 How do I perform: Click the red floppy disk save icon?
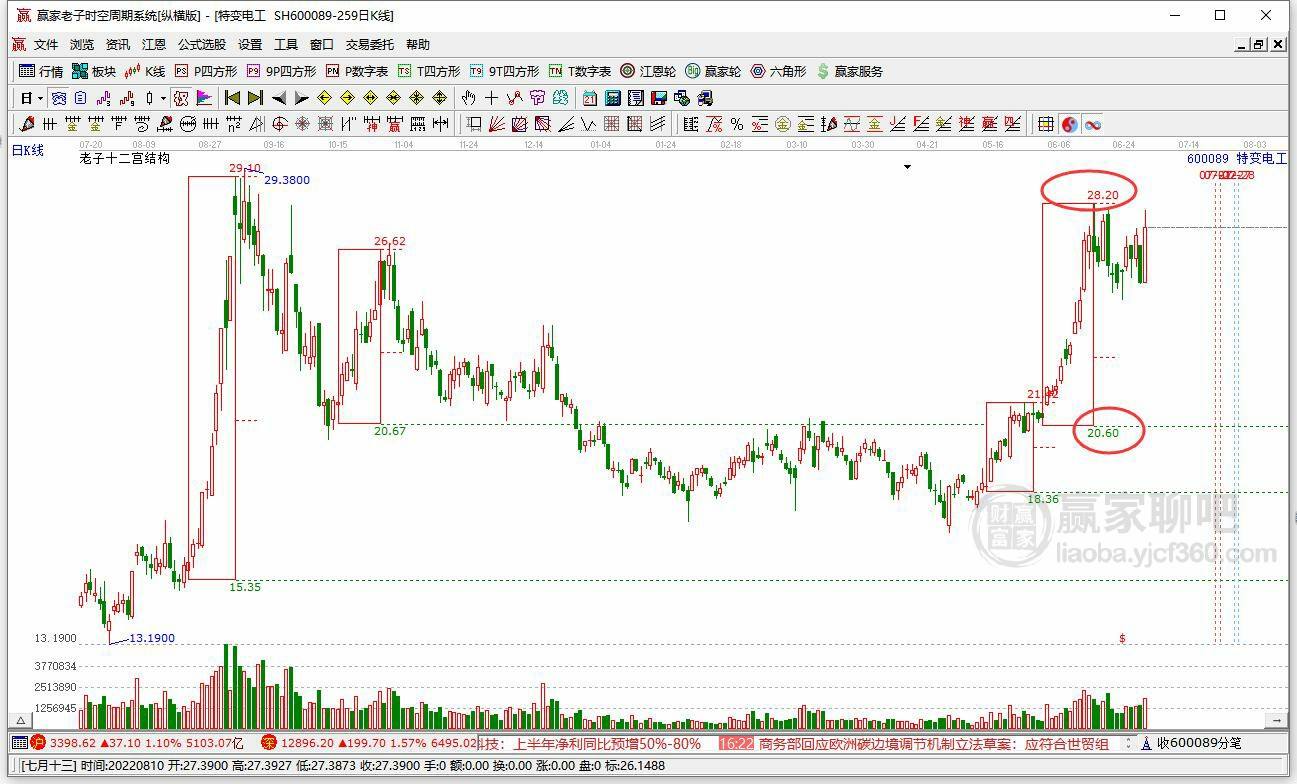click(659, 98)
